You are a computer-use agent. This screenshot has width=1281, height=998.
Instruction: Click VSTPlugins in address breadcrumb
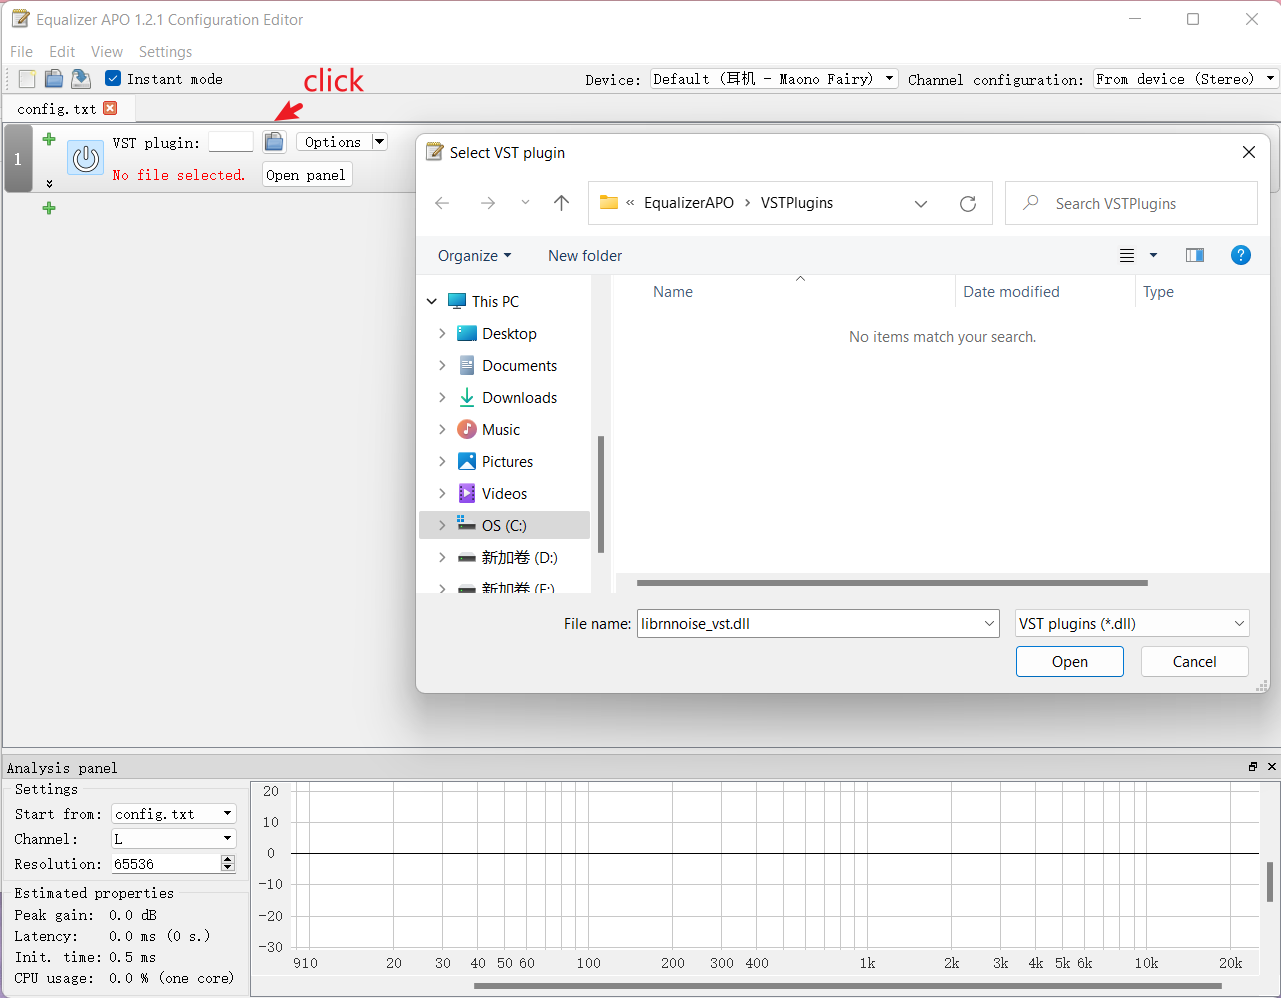tap(797, 203)
